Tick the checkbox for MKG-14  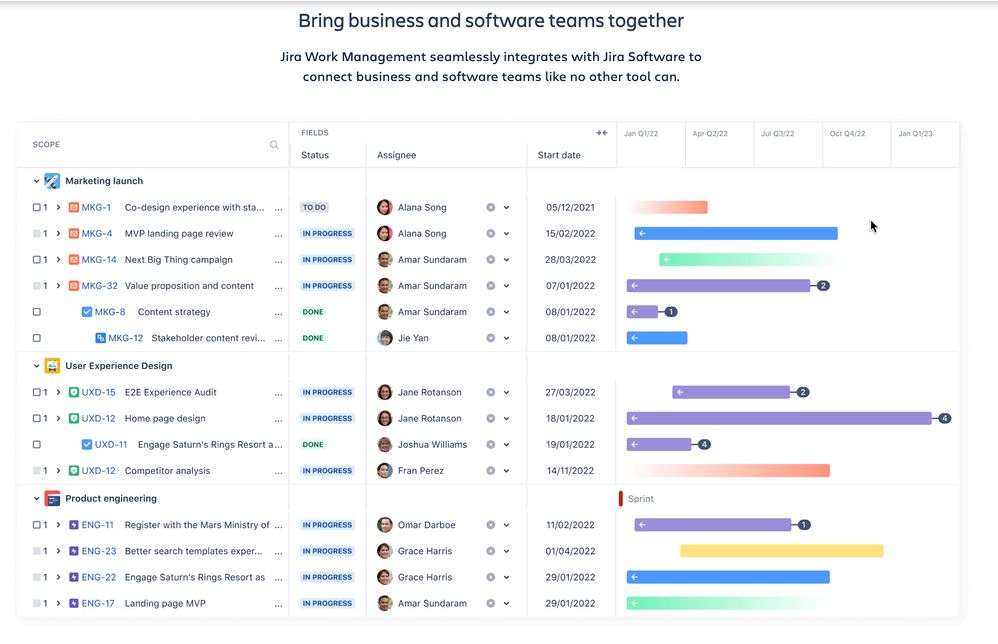tap(36, 260)
